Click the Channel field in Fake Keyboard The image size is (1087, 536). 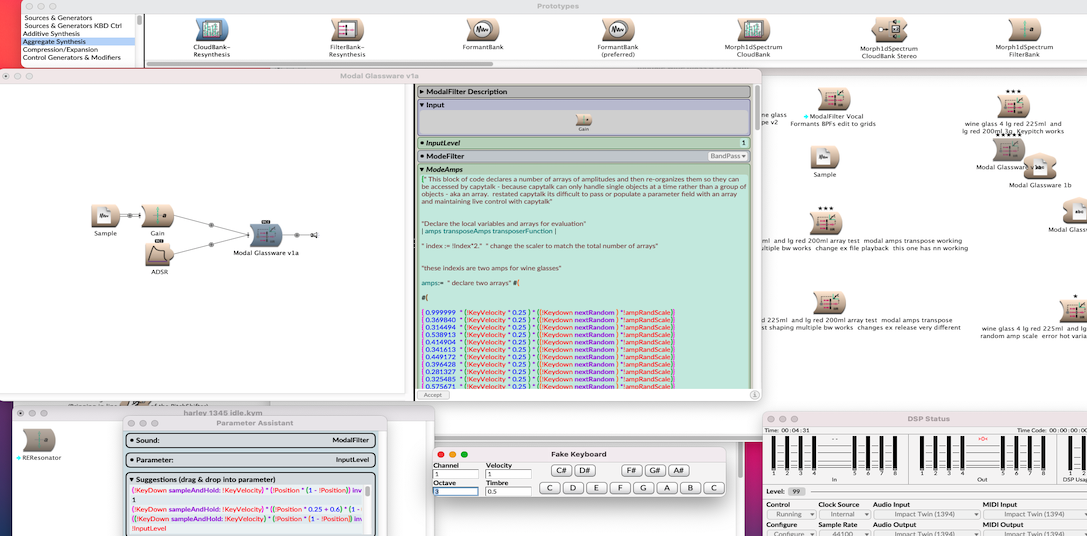pos(455,474)
